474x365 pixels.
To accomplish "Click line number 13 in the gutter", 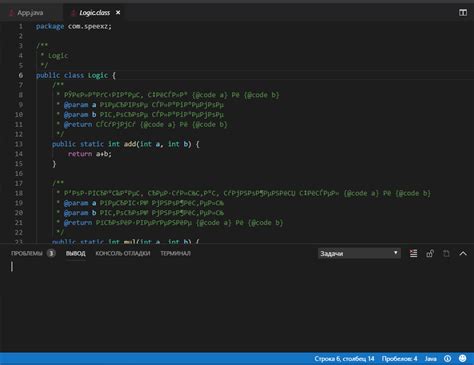I will coord(19,144).
